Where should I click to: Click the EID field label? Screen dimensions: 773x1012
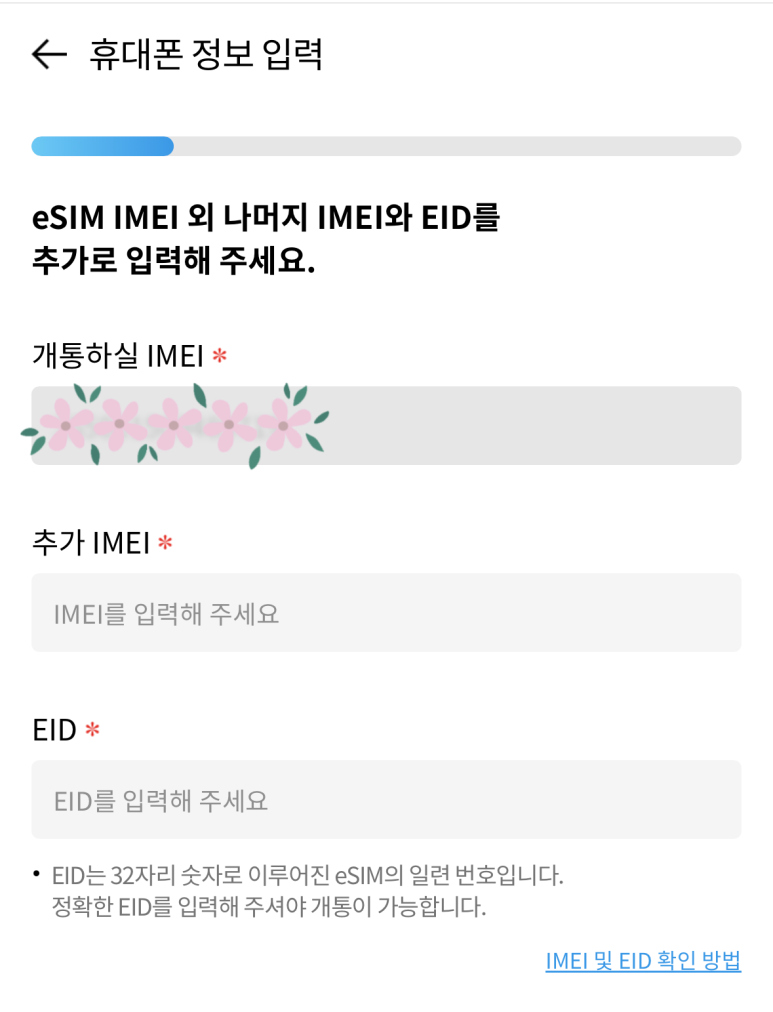point(54,730)
